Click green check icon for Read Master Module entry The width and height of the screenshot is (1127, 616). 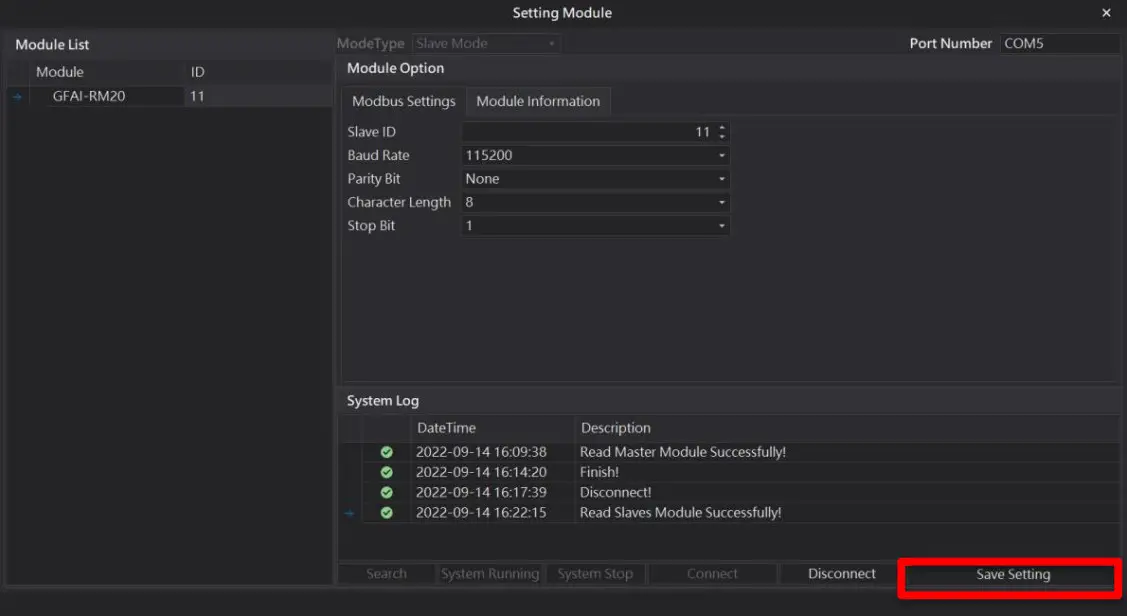click(x=387, y=452)
